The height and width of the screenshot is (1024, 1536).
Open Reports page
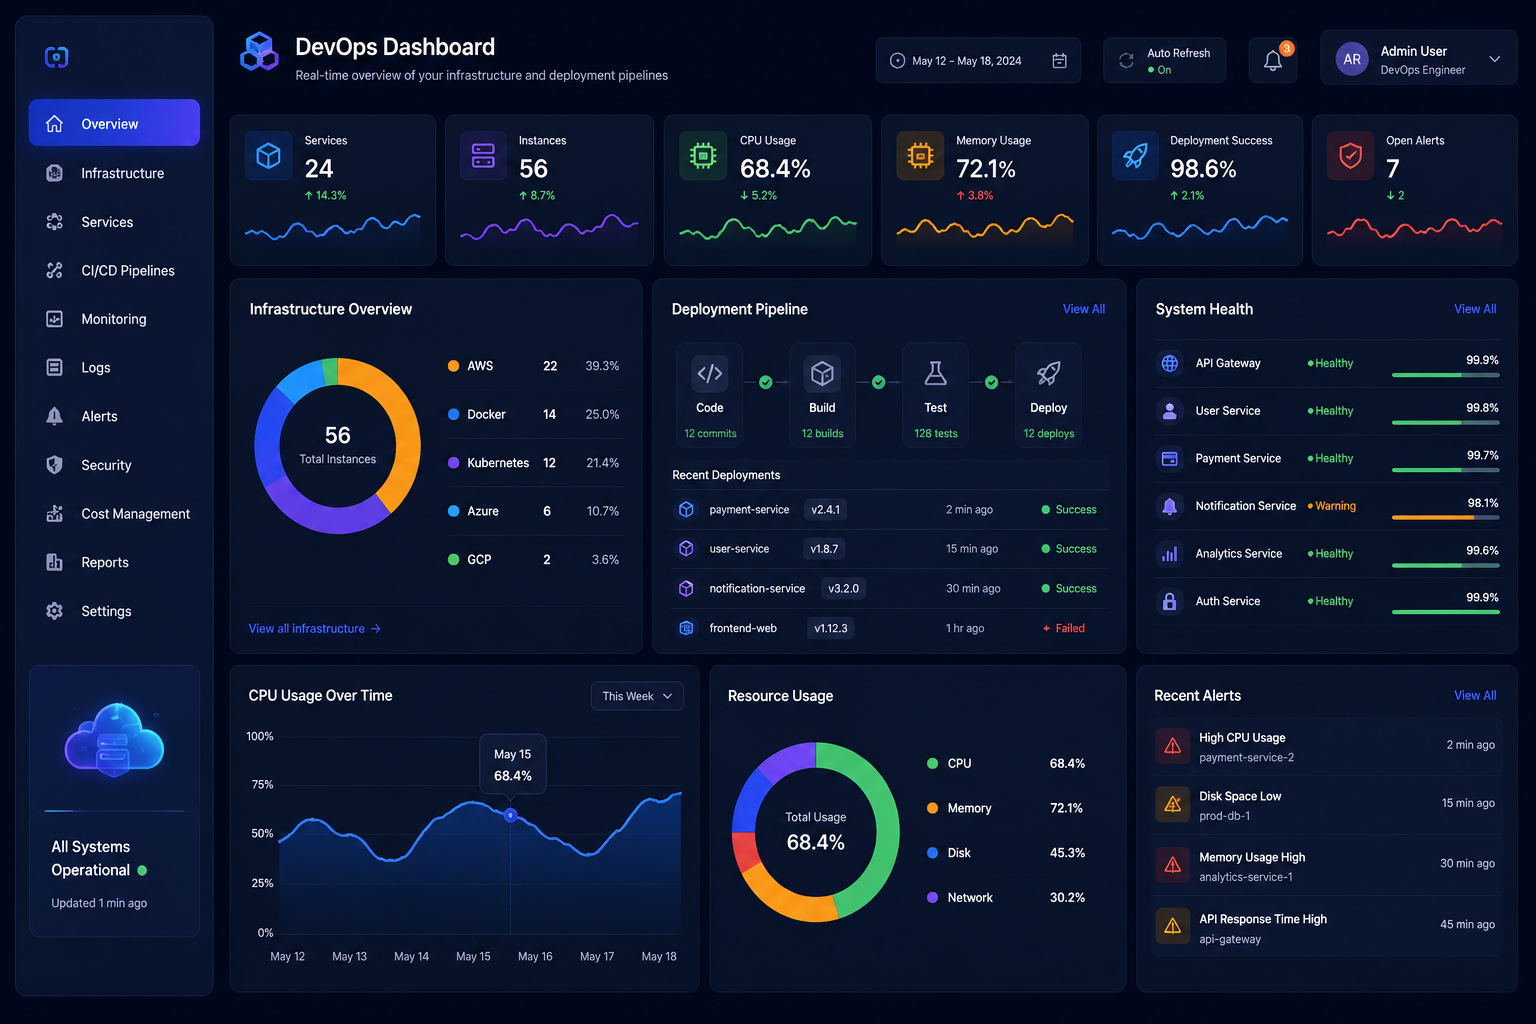114,562
